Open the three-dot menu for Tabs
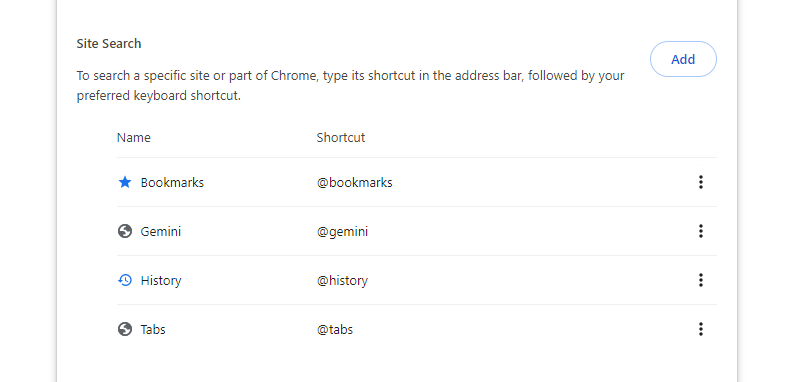 point(701,329)
